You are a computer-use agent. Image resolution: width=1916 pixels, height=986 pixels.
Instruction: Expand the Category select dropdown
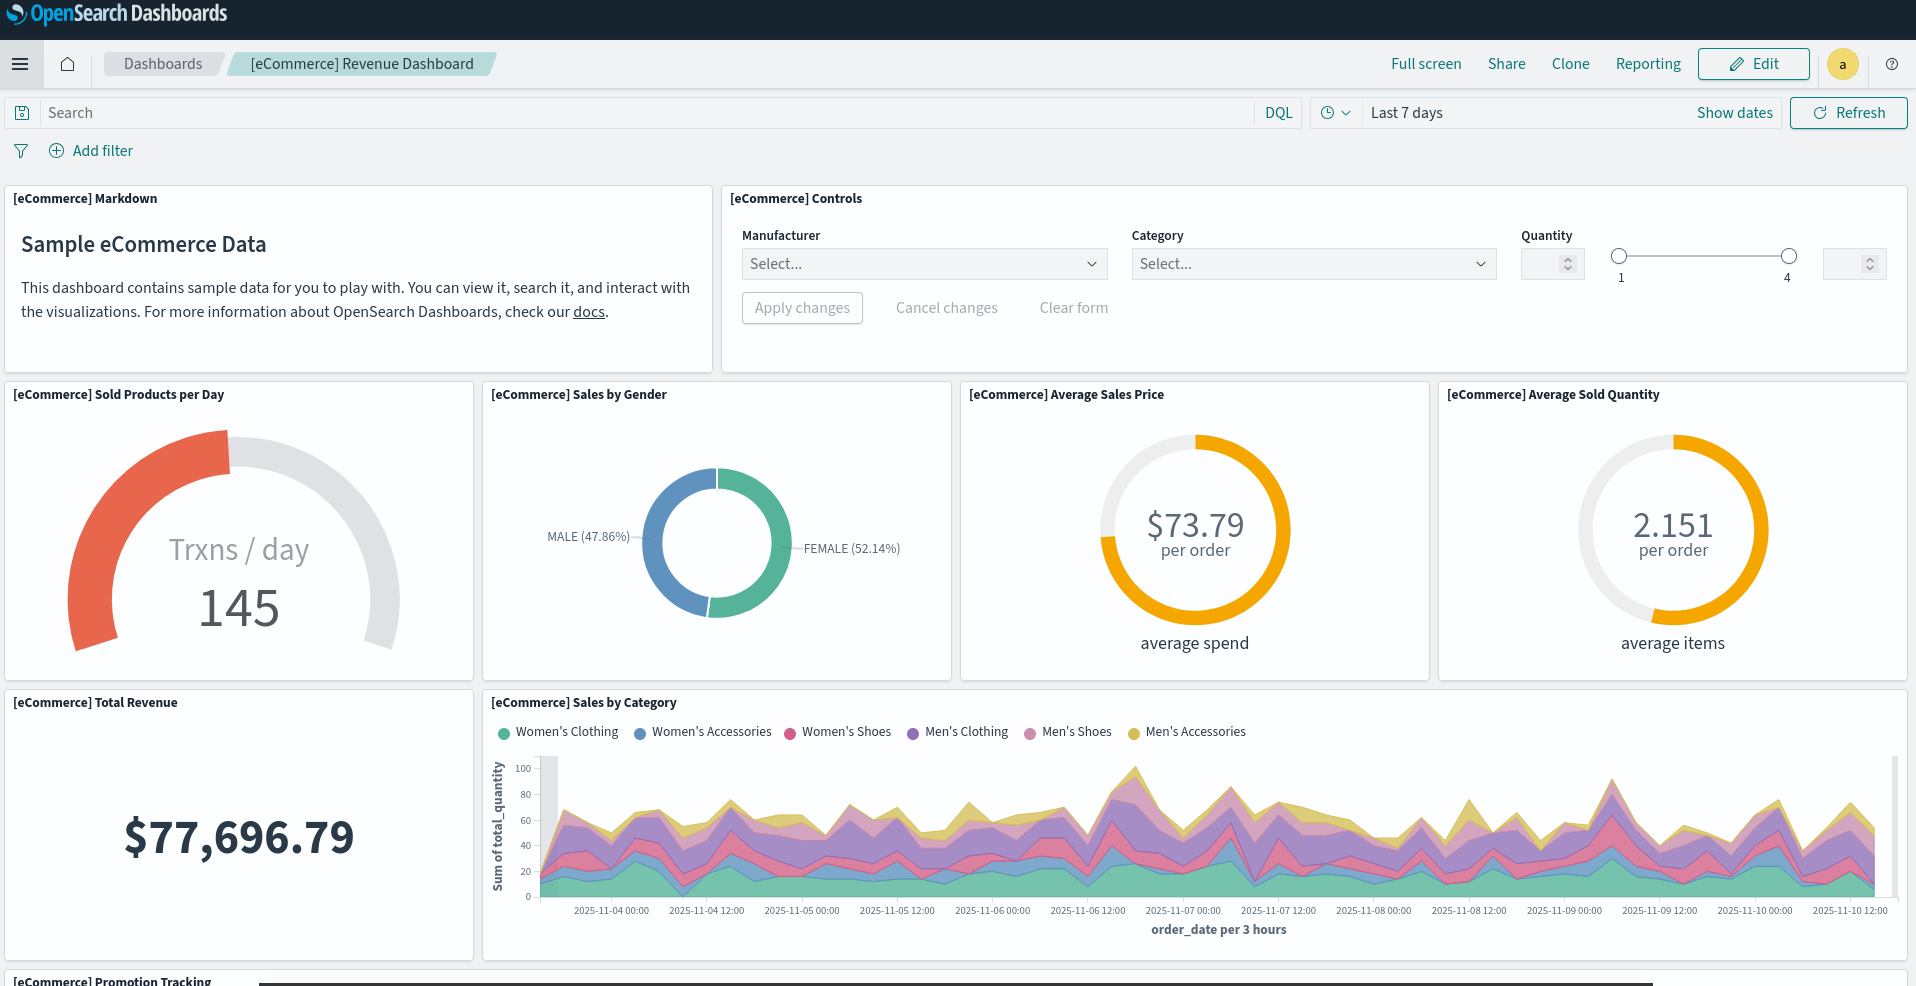[x=1313, y=264]
